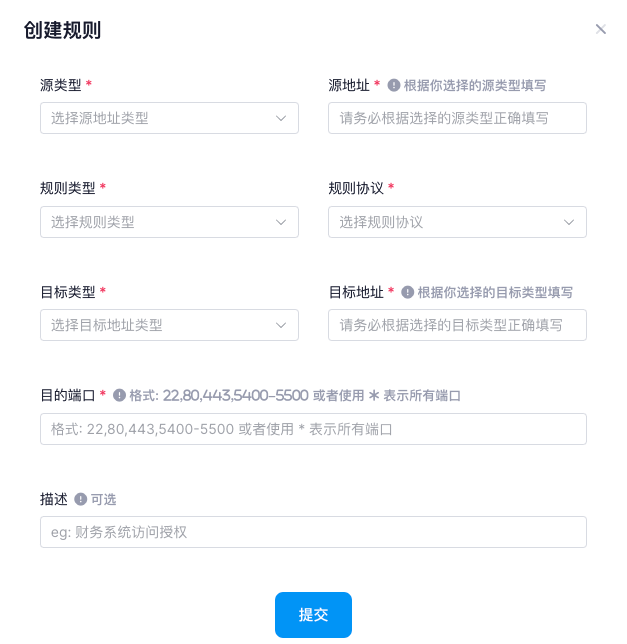Click the chevron arrow in 目标类型 select
Screen dimensions: 627x644
click(281, 326)
